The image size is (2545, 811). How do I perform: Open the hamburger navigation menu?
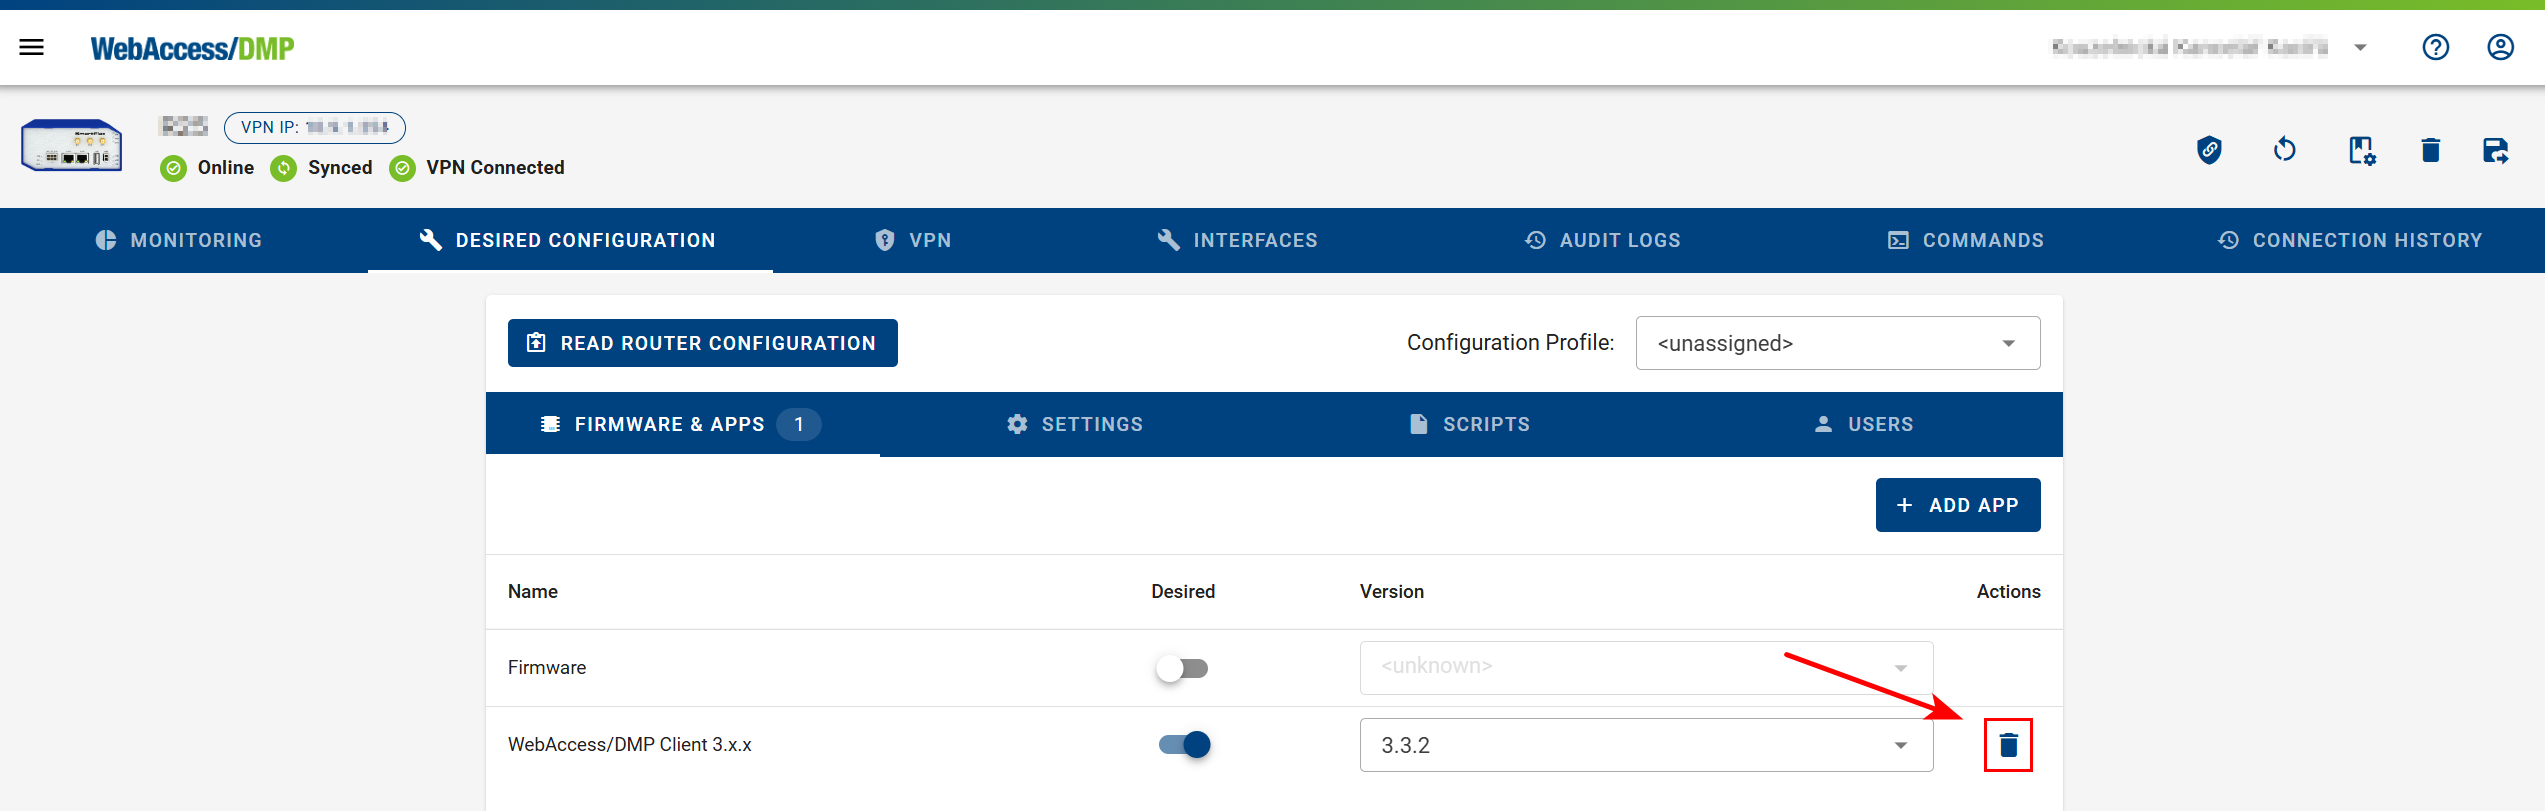click(x=32, y=47)
